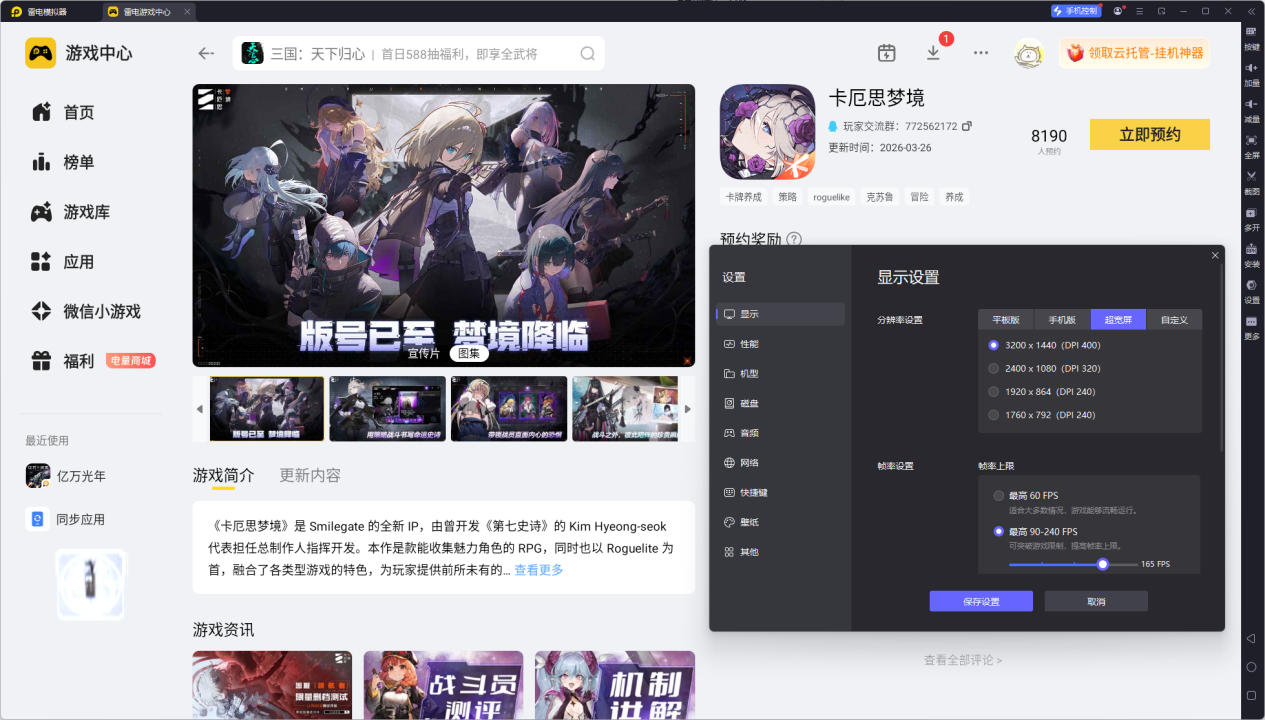This screenshot has height=720, width=1265.
Task: Switch to the 平板版 resolution tab
Action: (1006, 320)
